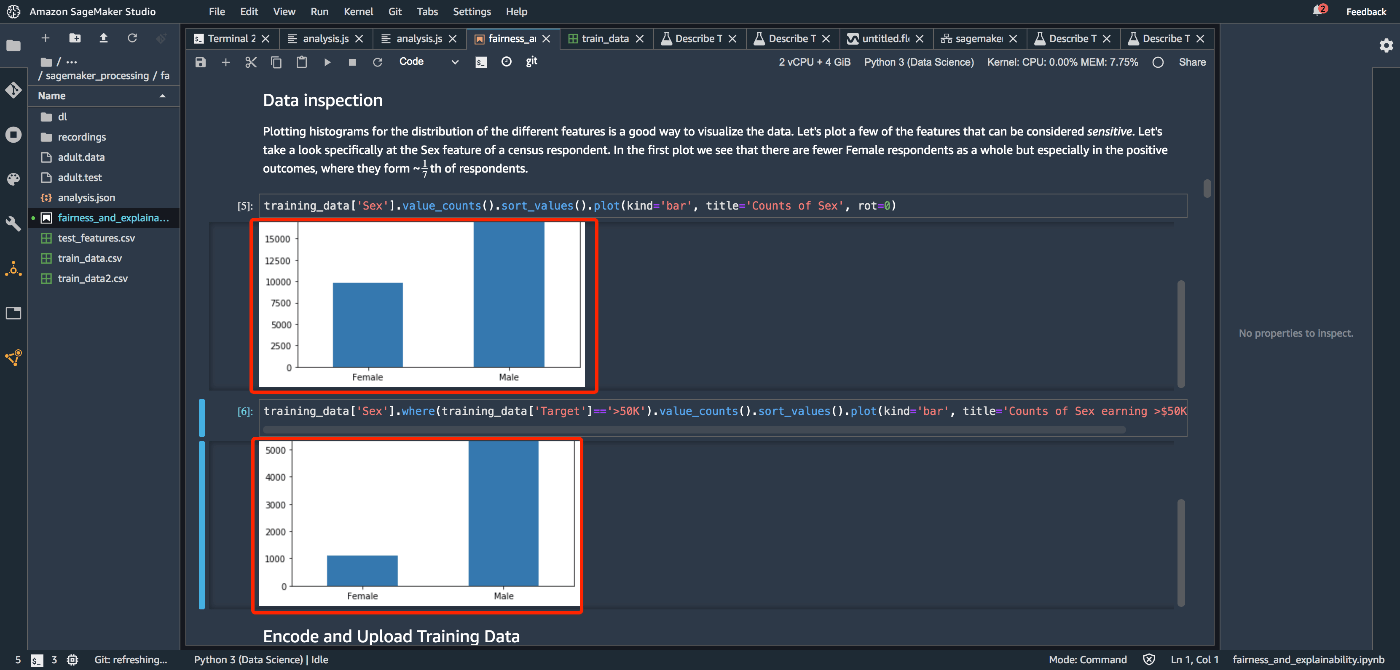Open the File Browser sidebar icon
This screenshot has width=1400, height=670.
[13, 46]
